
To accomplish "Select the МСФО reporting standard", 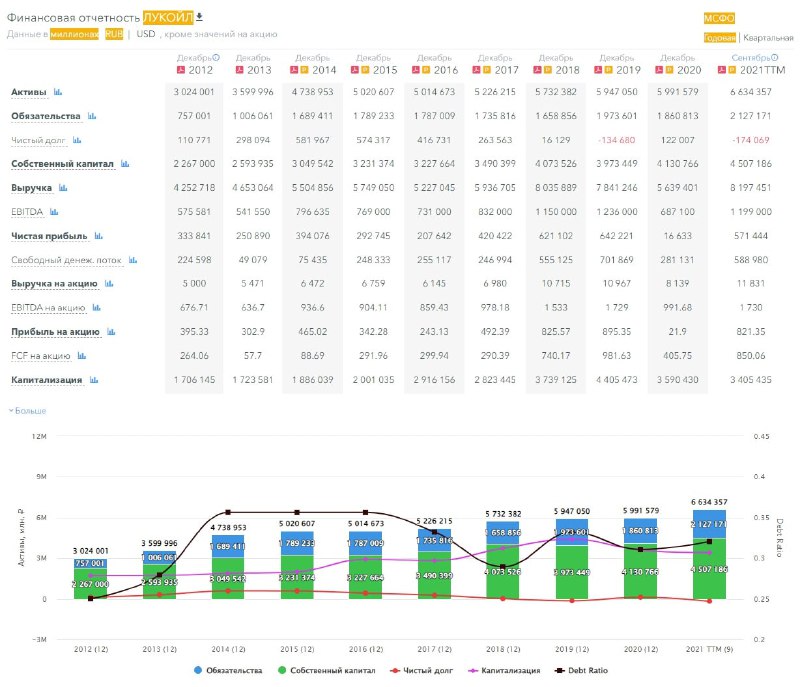I will tap(719, 18).
